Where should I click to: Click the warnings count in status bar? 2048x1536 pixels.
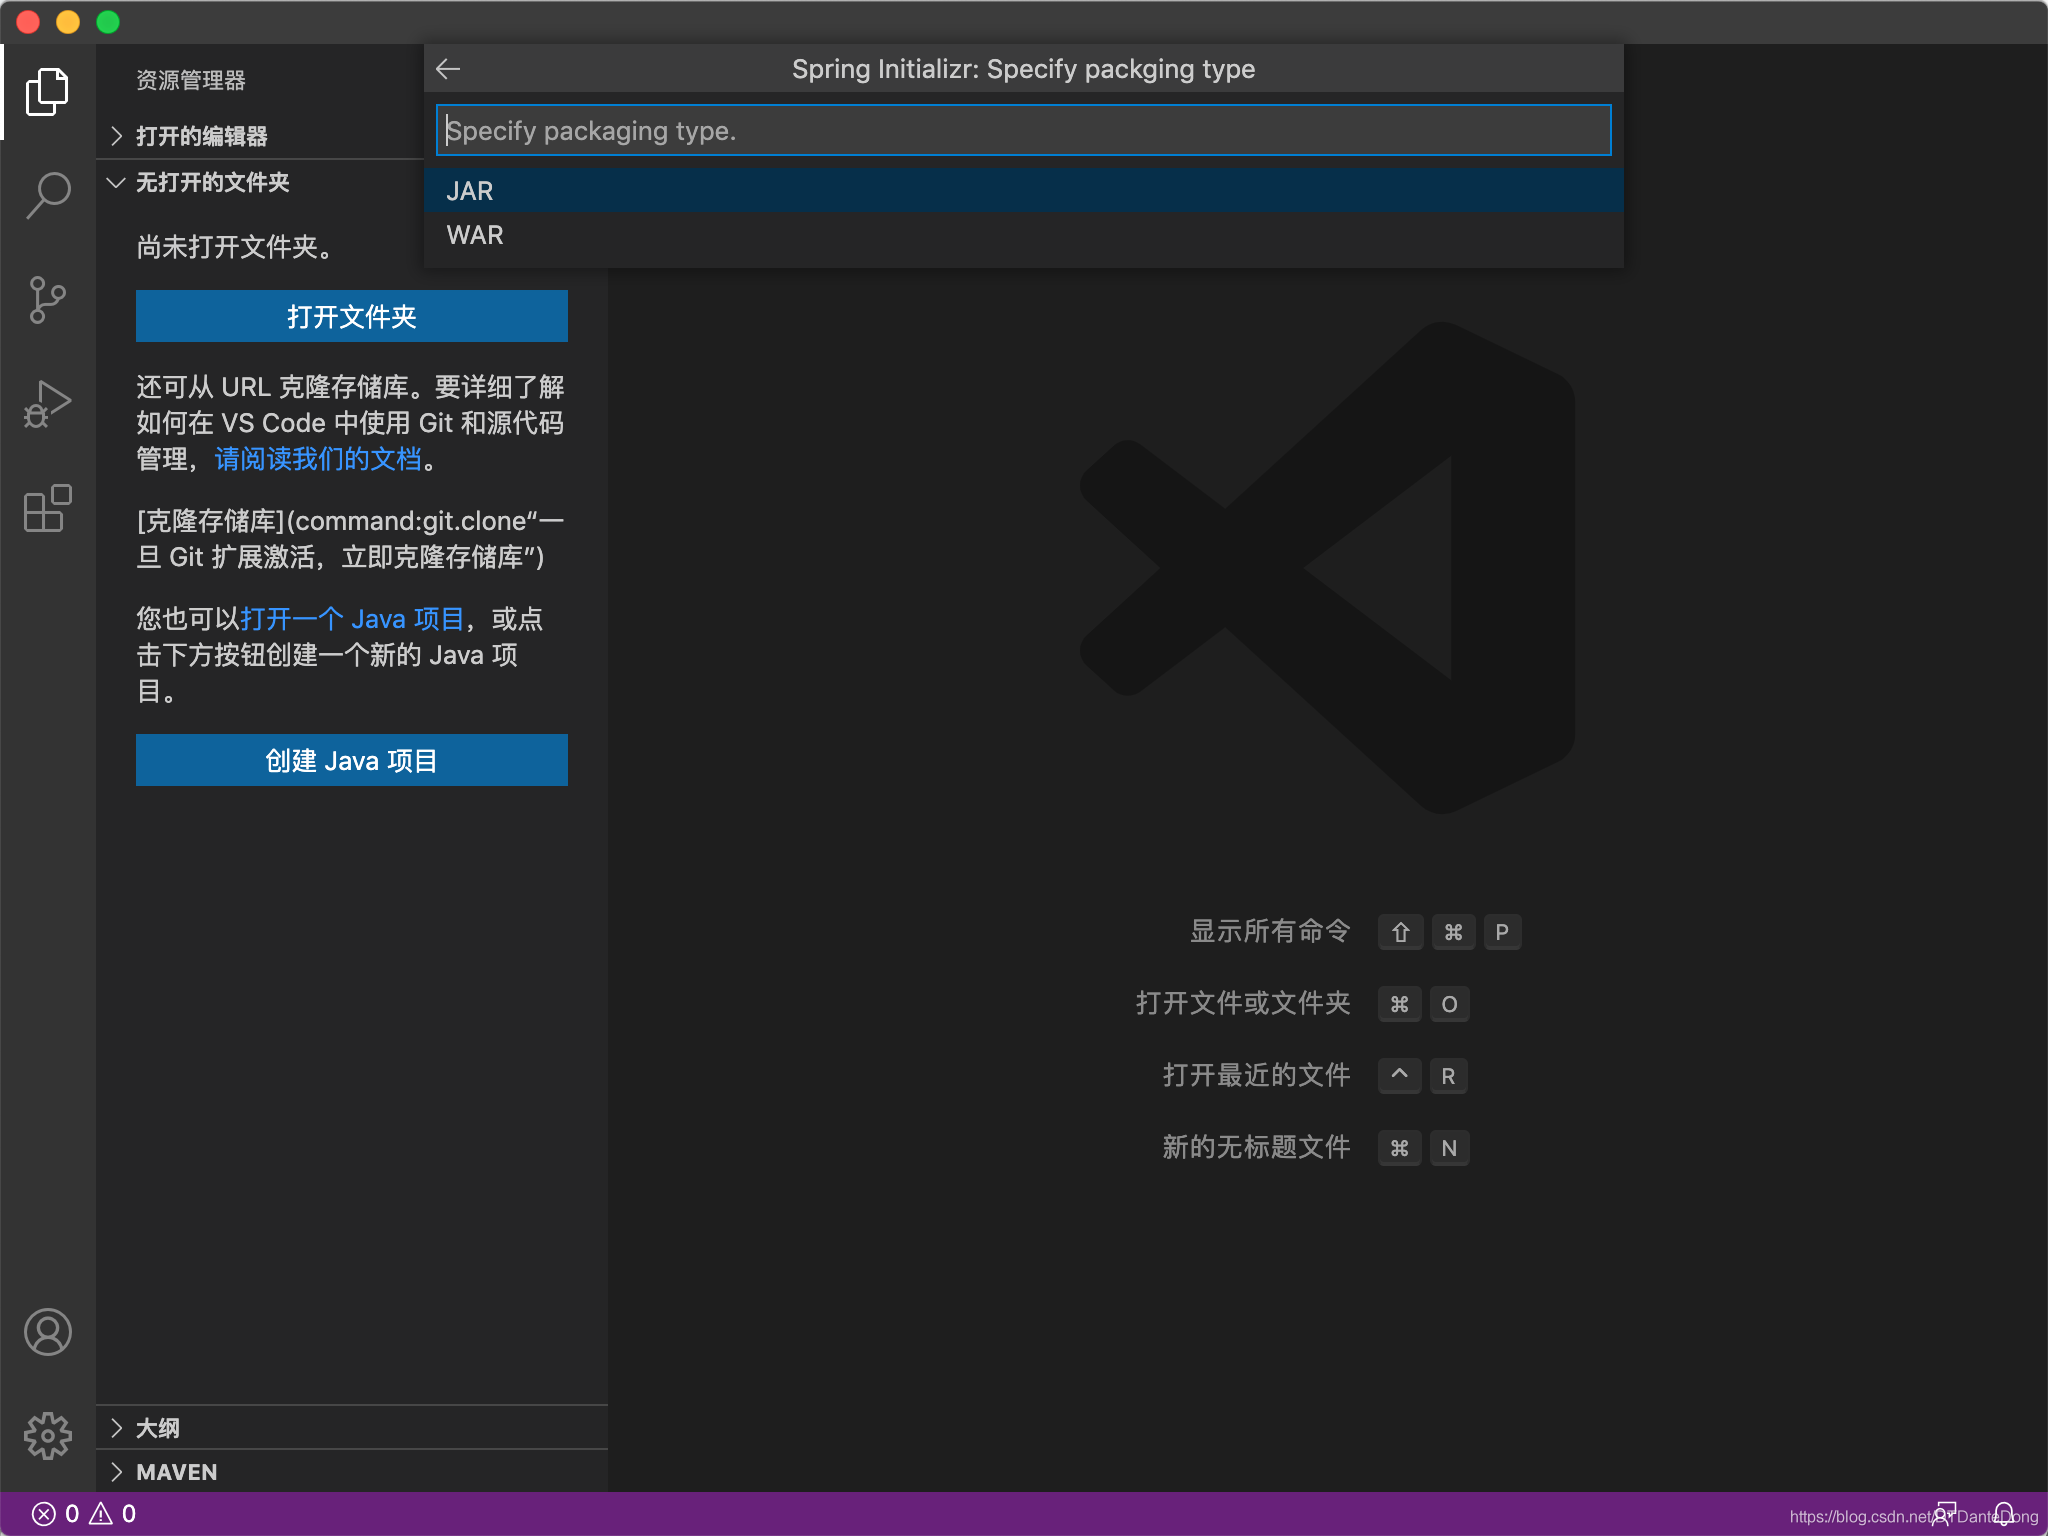(x=113, y=1514)
